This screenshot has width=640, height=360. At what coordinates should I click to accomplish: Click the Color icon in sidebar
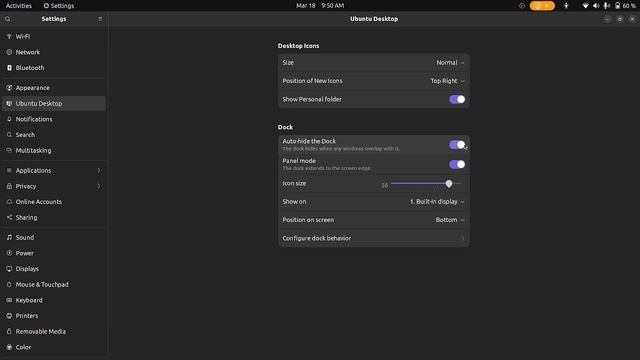pos(9,347)
